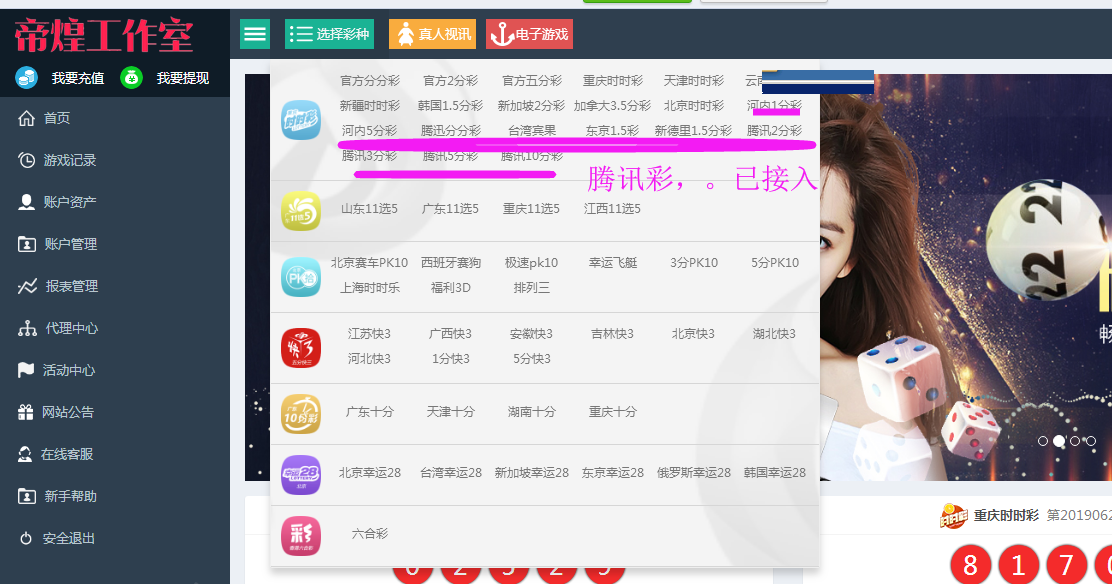Open the 选择彩种 lottery selector dropdown
Screen dimensions: 1112x584
329,34
